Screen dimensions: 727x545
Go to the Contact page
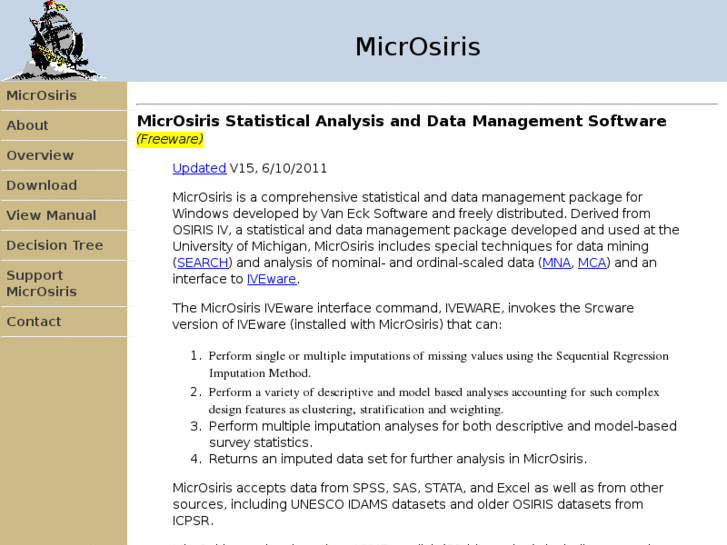[x=33, y=321]
